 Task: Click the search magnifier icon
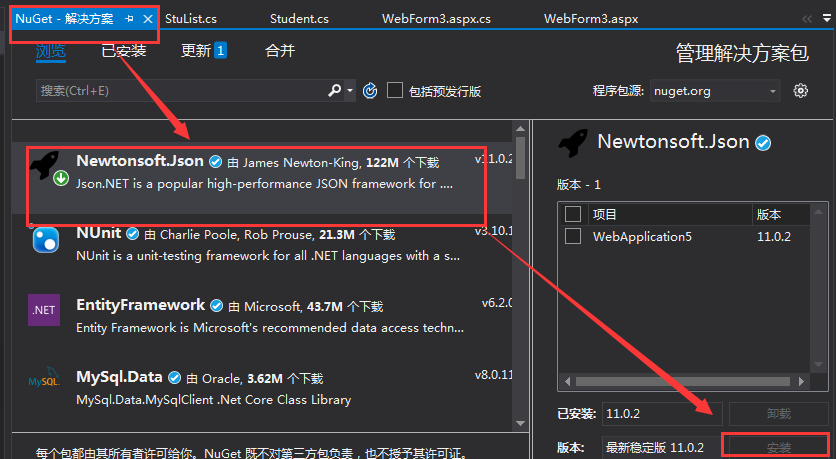click(334, 91)
